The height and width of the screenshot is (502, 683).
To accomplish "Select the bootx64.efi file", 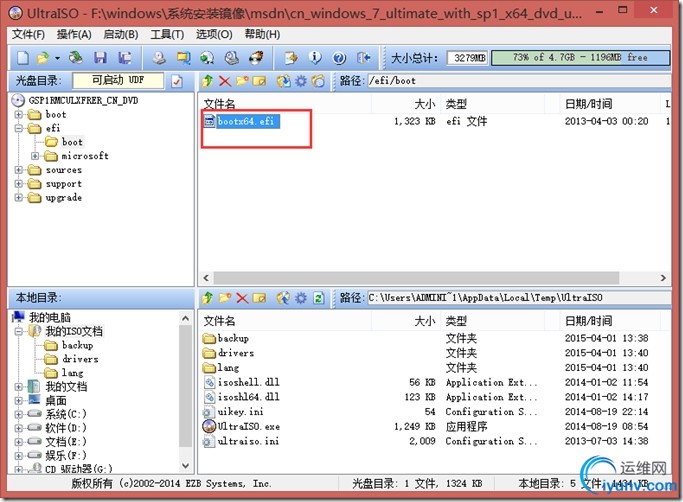I will click(x=248, y=121).
